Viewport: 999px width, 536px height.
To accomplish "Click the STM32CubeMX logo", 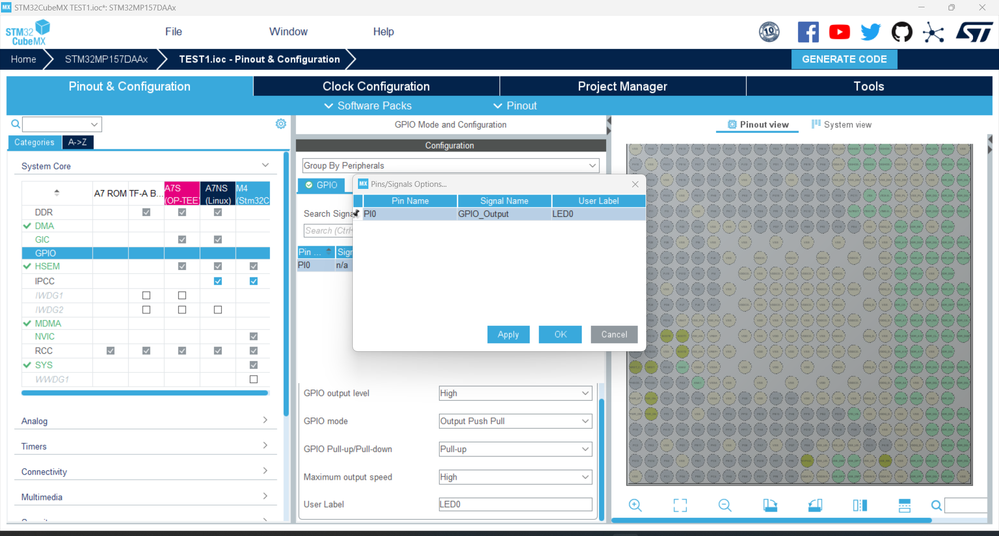I will 27,32.
